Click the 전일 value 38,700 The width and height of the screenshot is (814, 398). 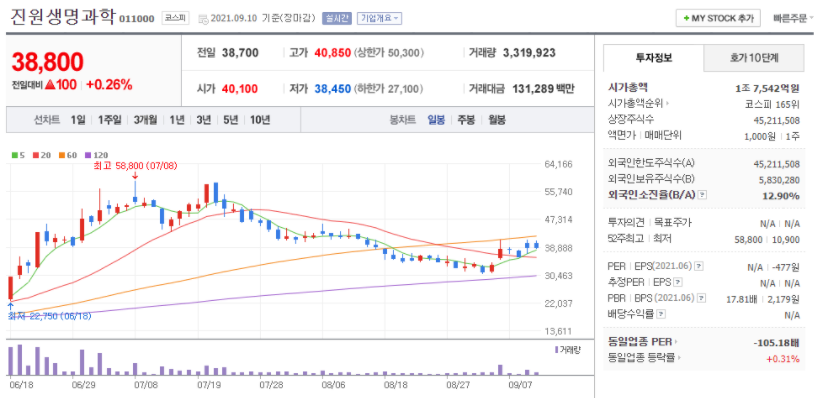pos(240,52)
